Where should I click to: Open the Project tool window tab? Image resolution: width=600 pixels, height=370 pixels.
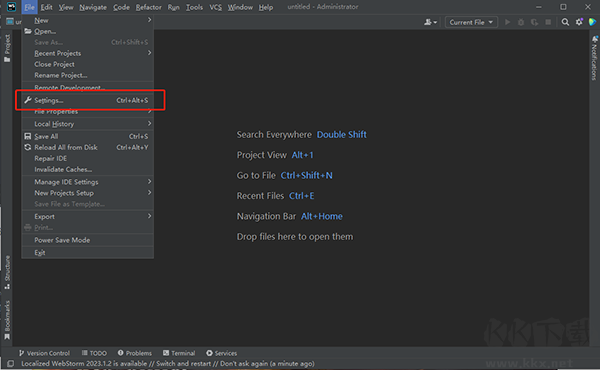(x=7, y=48)
